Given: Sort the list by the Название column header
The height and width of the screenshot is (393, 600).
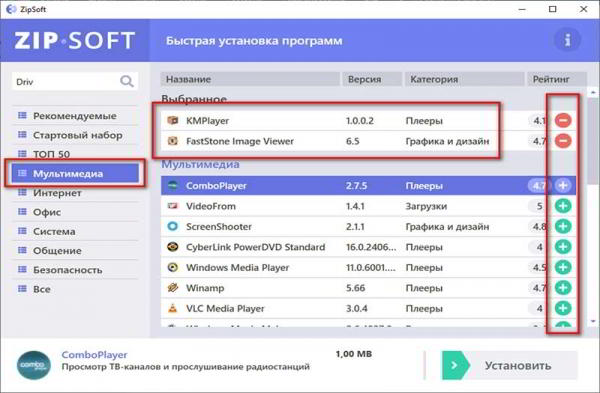Looking at the screenshot, I should [x=250, y=79].
